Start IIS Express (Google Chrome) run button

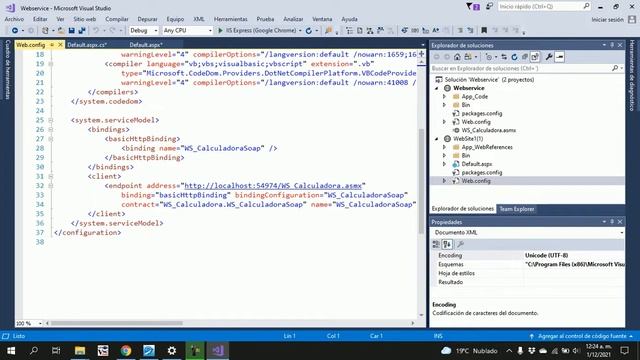[257, 31]
